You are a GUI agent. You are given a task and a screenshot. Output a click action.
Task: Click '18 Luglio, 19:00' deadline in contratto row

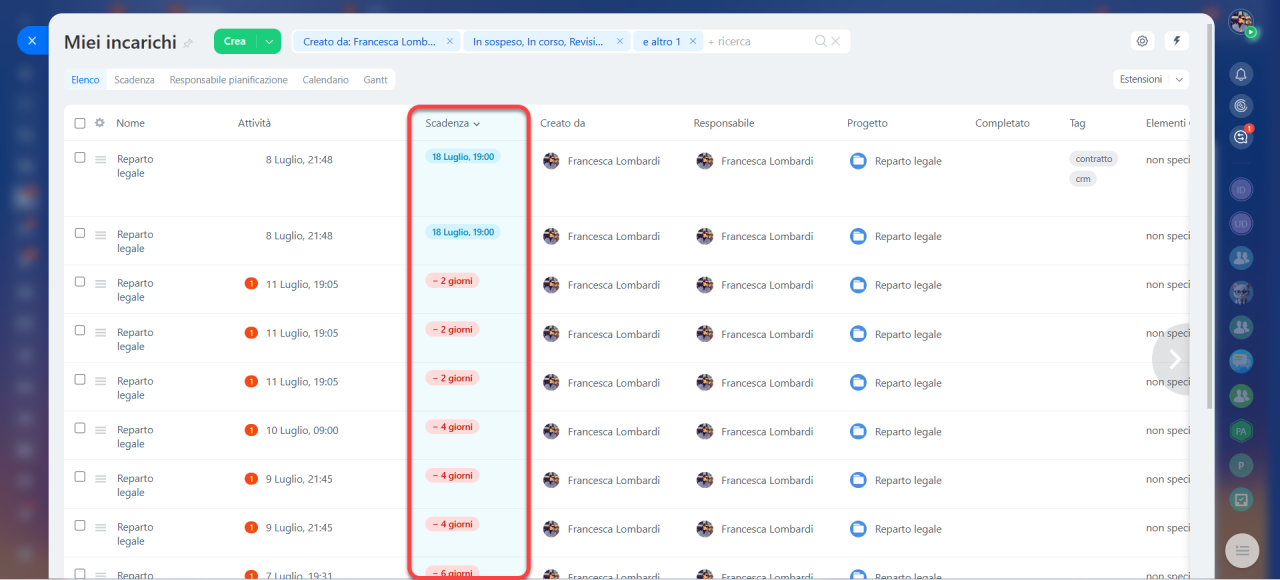tap(462, 156)
